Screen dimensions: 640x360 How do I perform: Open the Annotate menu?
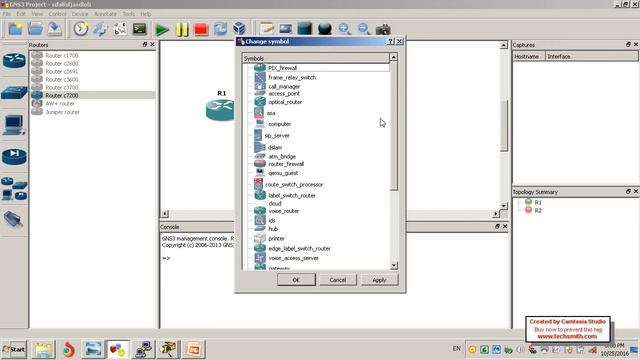point(105,13)
